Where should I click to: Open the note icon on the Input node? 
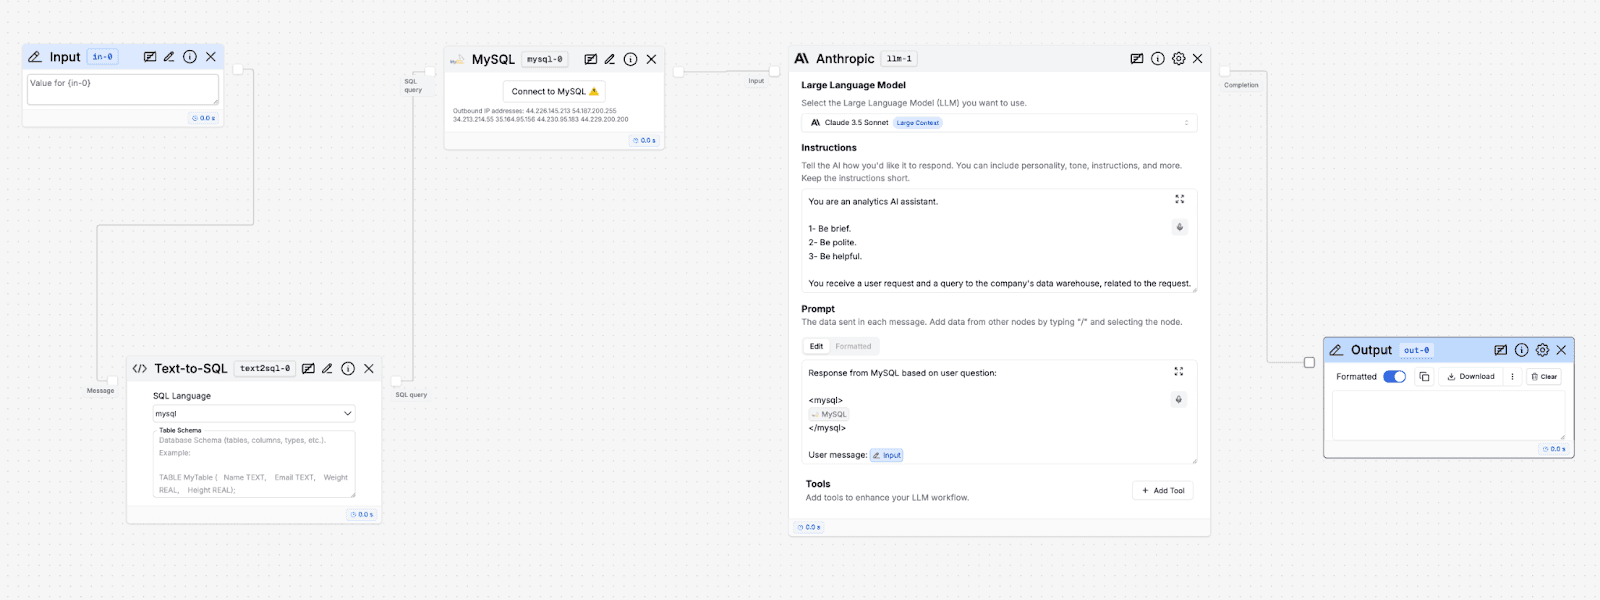click(x=150, y=57)
